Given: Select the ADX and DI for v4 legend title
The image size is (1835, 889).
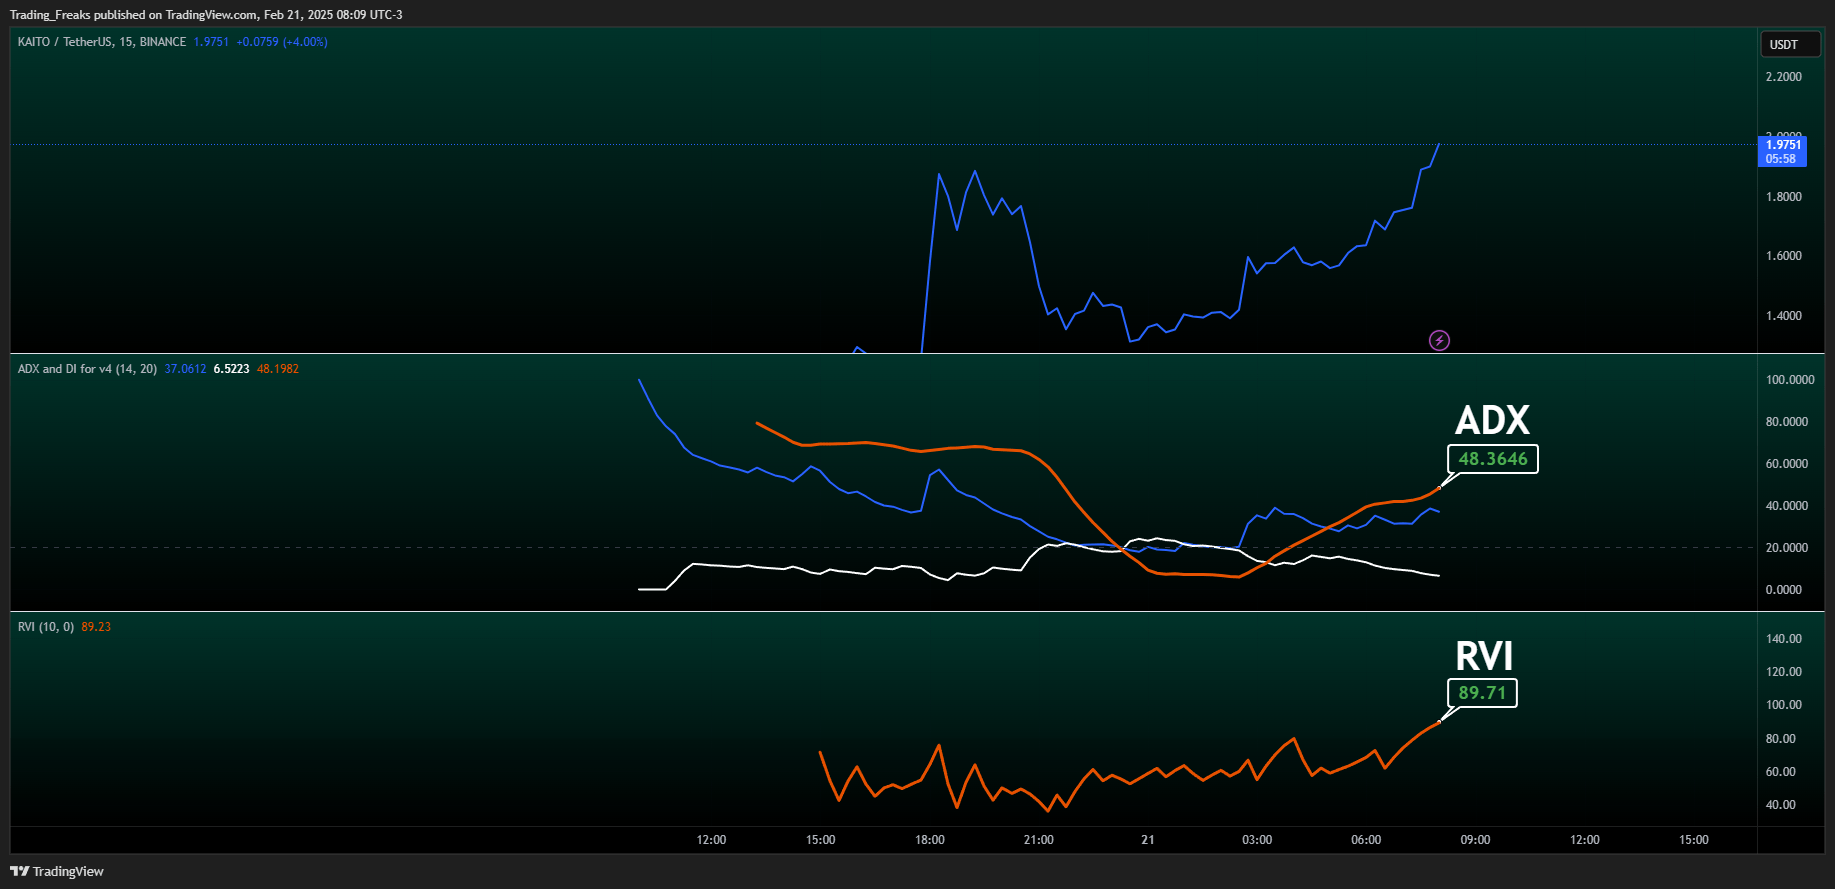Looking at the screenshot, I should [x=88, y=369].
